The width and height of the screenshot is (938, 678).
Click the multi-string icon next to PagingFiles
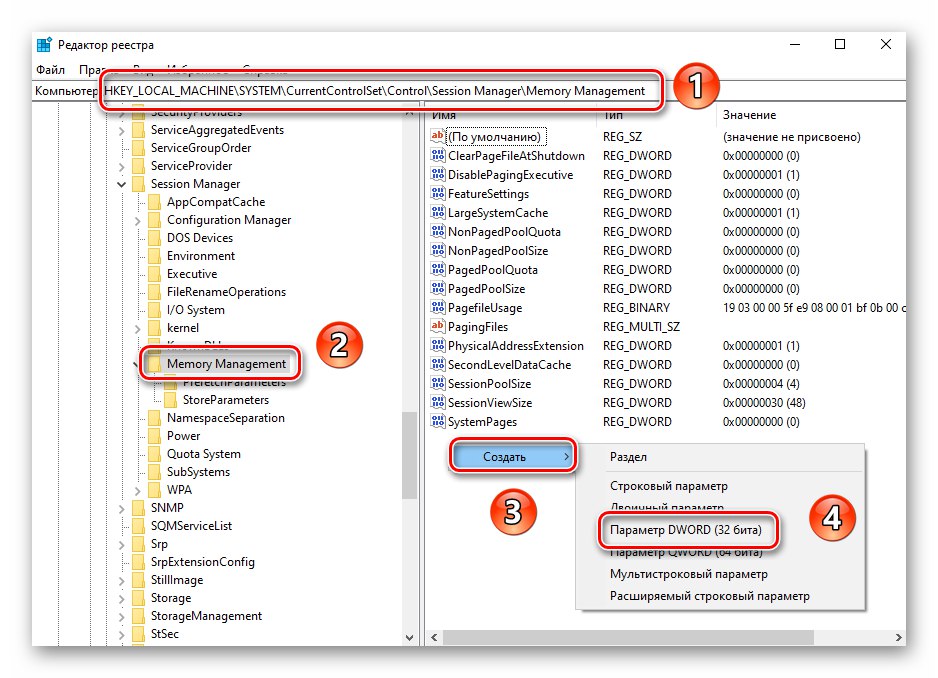pos(437,326)
